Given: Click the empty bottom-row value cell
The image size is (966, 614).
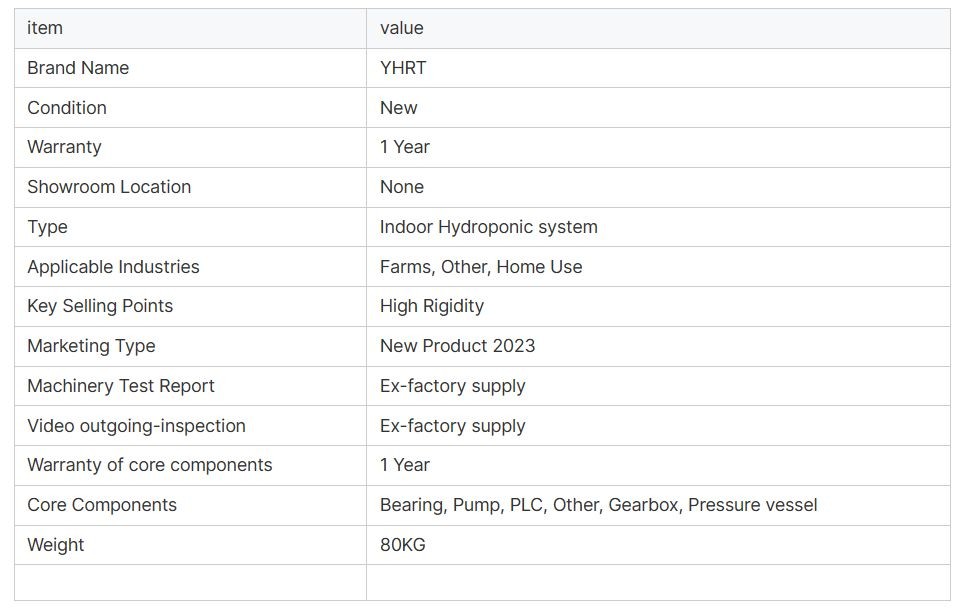Looking at the screenshot, I should pyautogui.click(x=658, y=583).
